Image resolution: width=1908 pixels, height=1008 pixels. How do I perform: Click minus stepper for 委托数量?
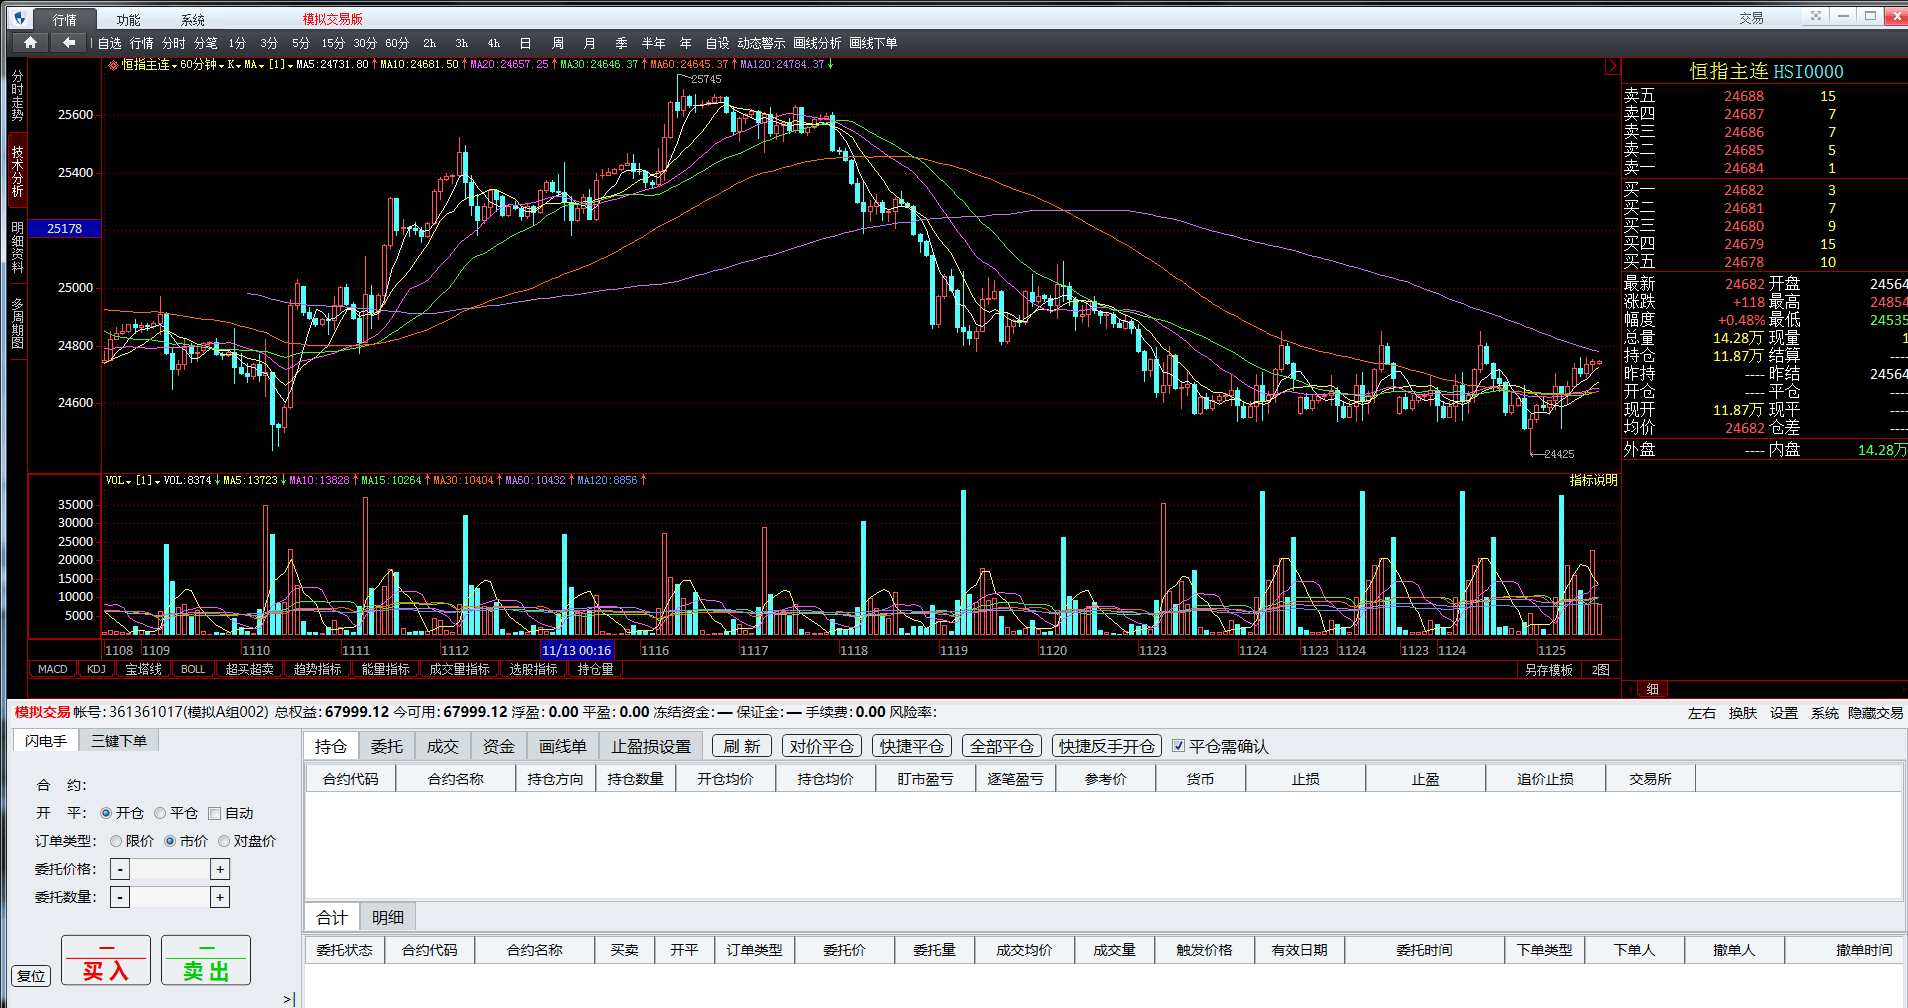[120, 898]
